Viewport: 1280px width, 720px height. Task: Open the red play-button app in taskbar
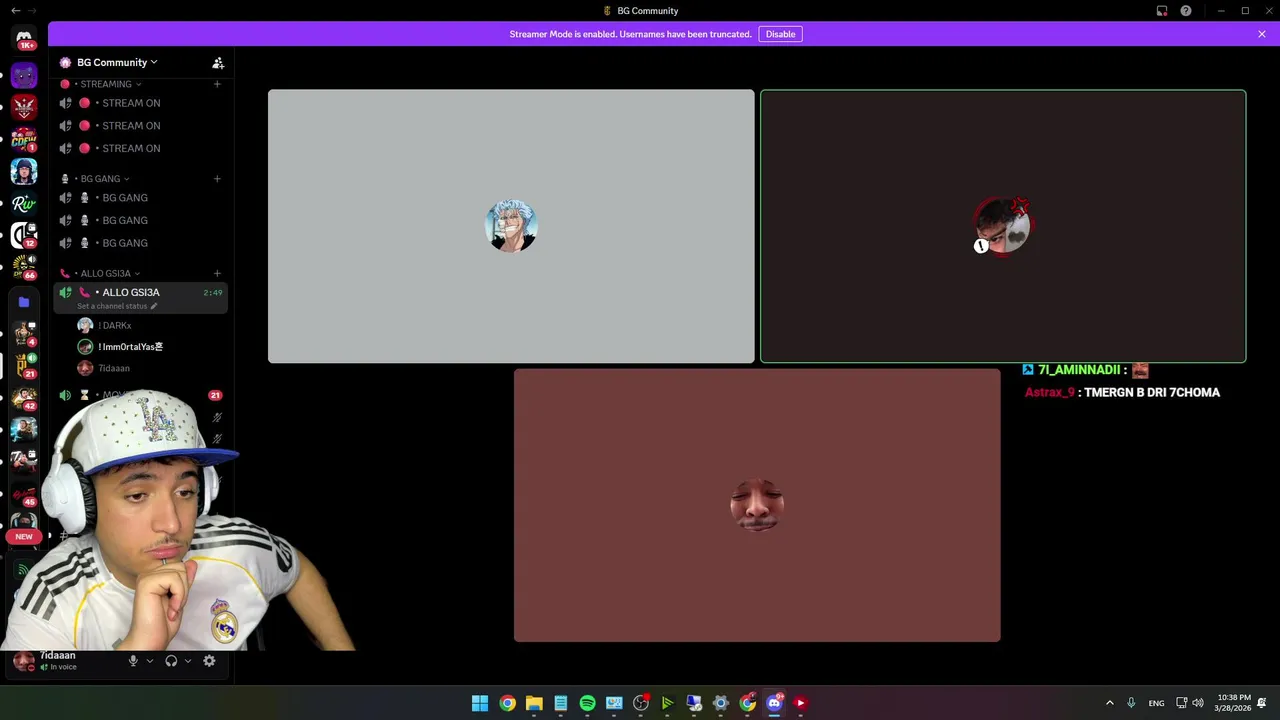click(x=800, y=703)
